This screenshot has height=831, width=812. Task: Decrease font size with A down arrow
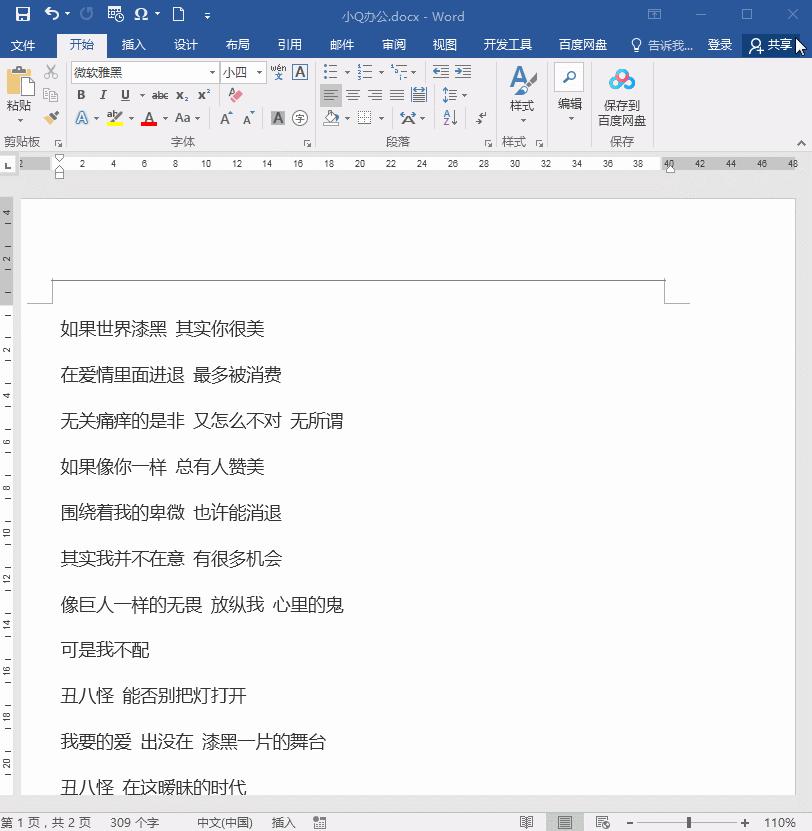pos(249,118)
